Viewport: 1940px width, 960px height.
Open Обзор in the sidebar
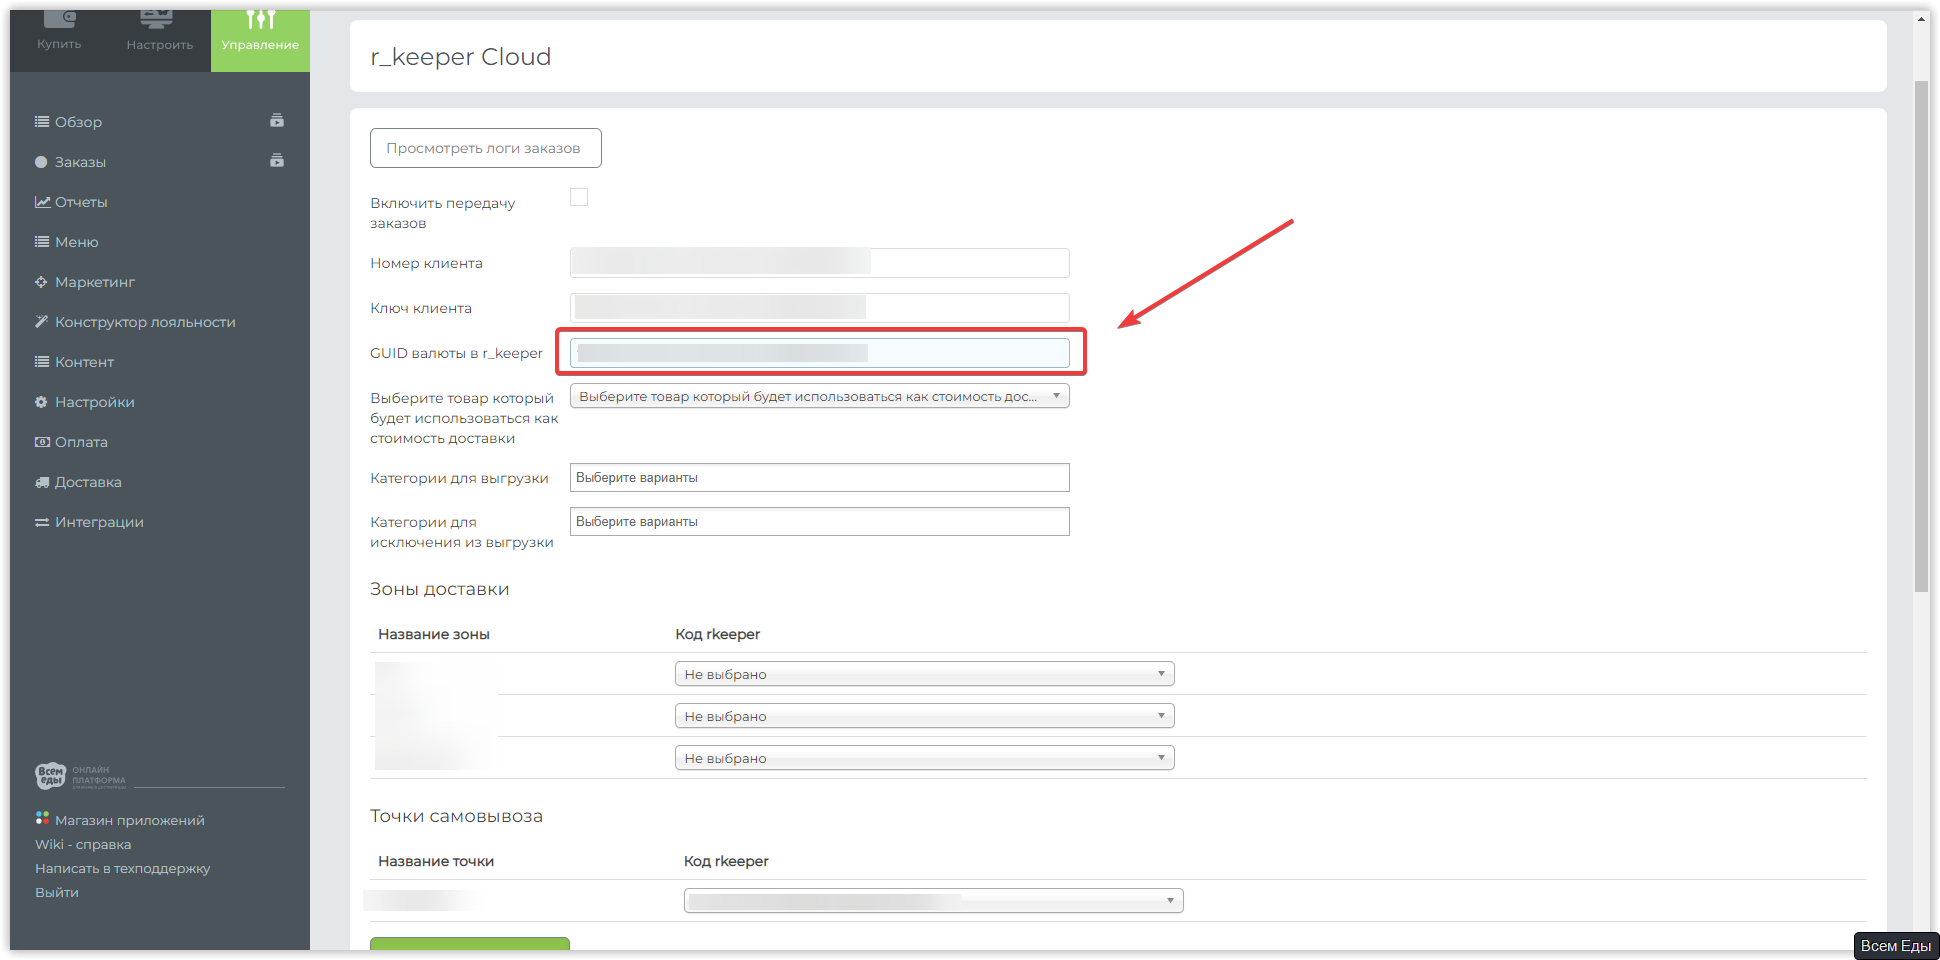click(x=78, y=122)
